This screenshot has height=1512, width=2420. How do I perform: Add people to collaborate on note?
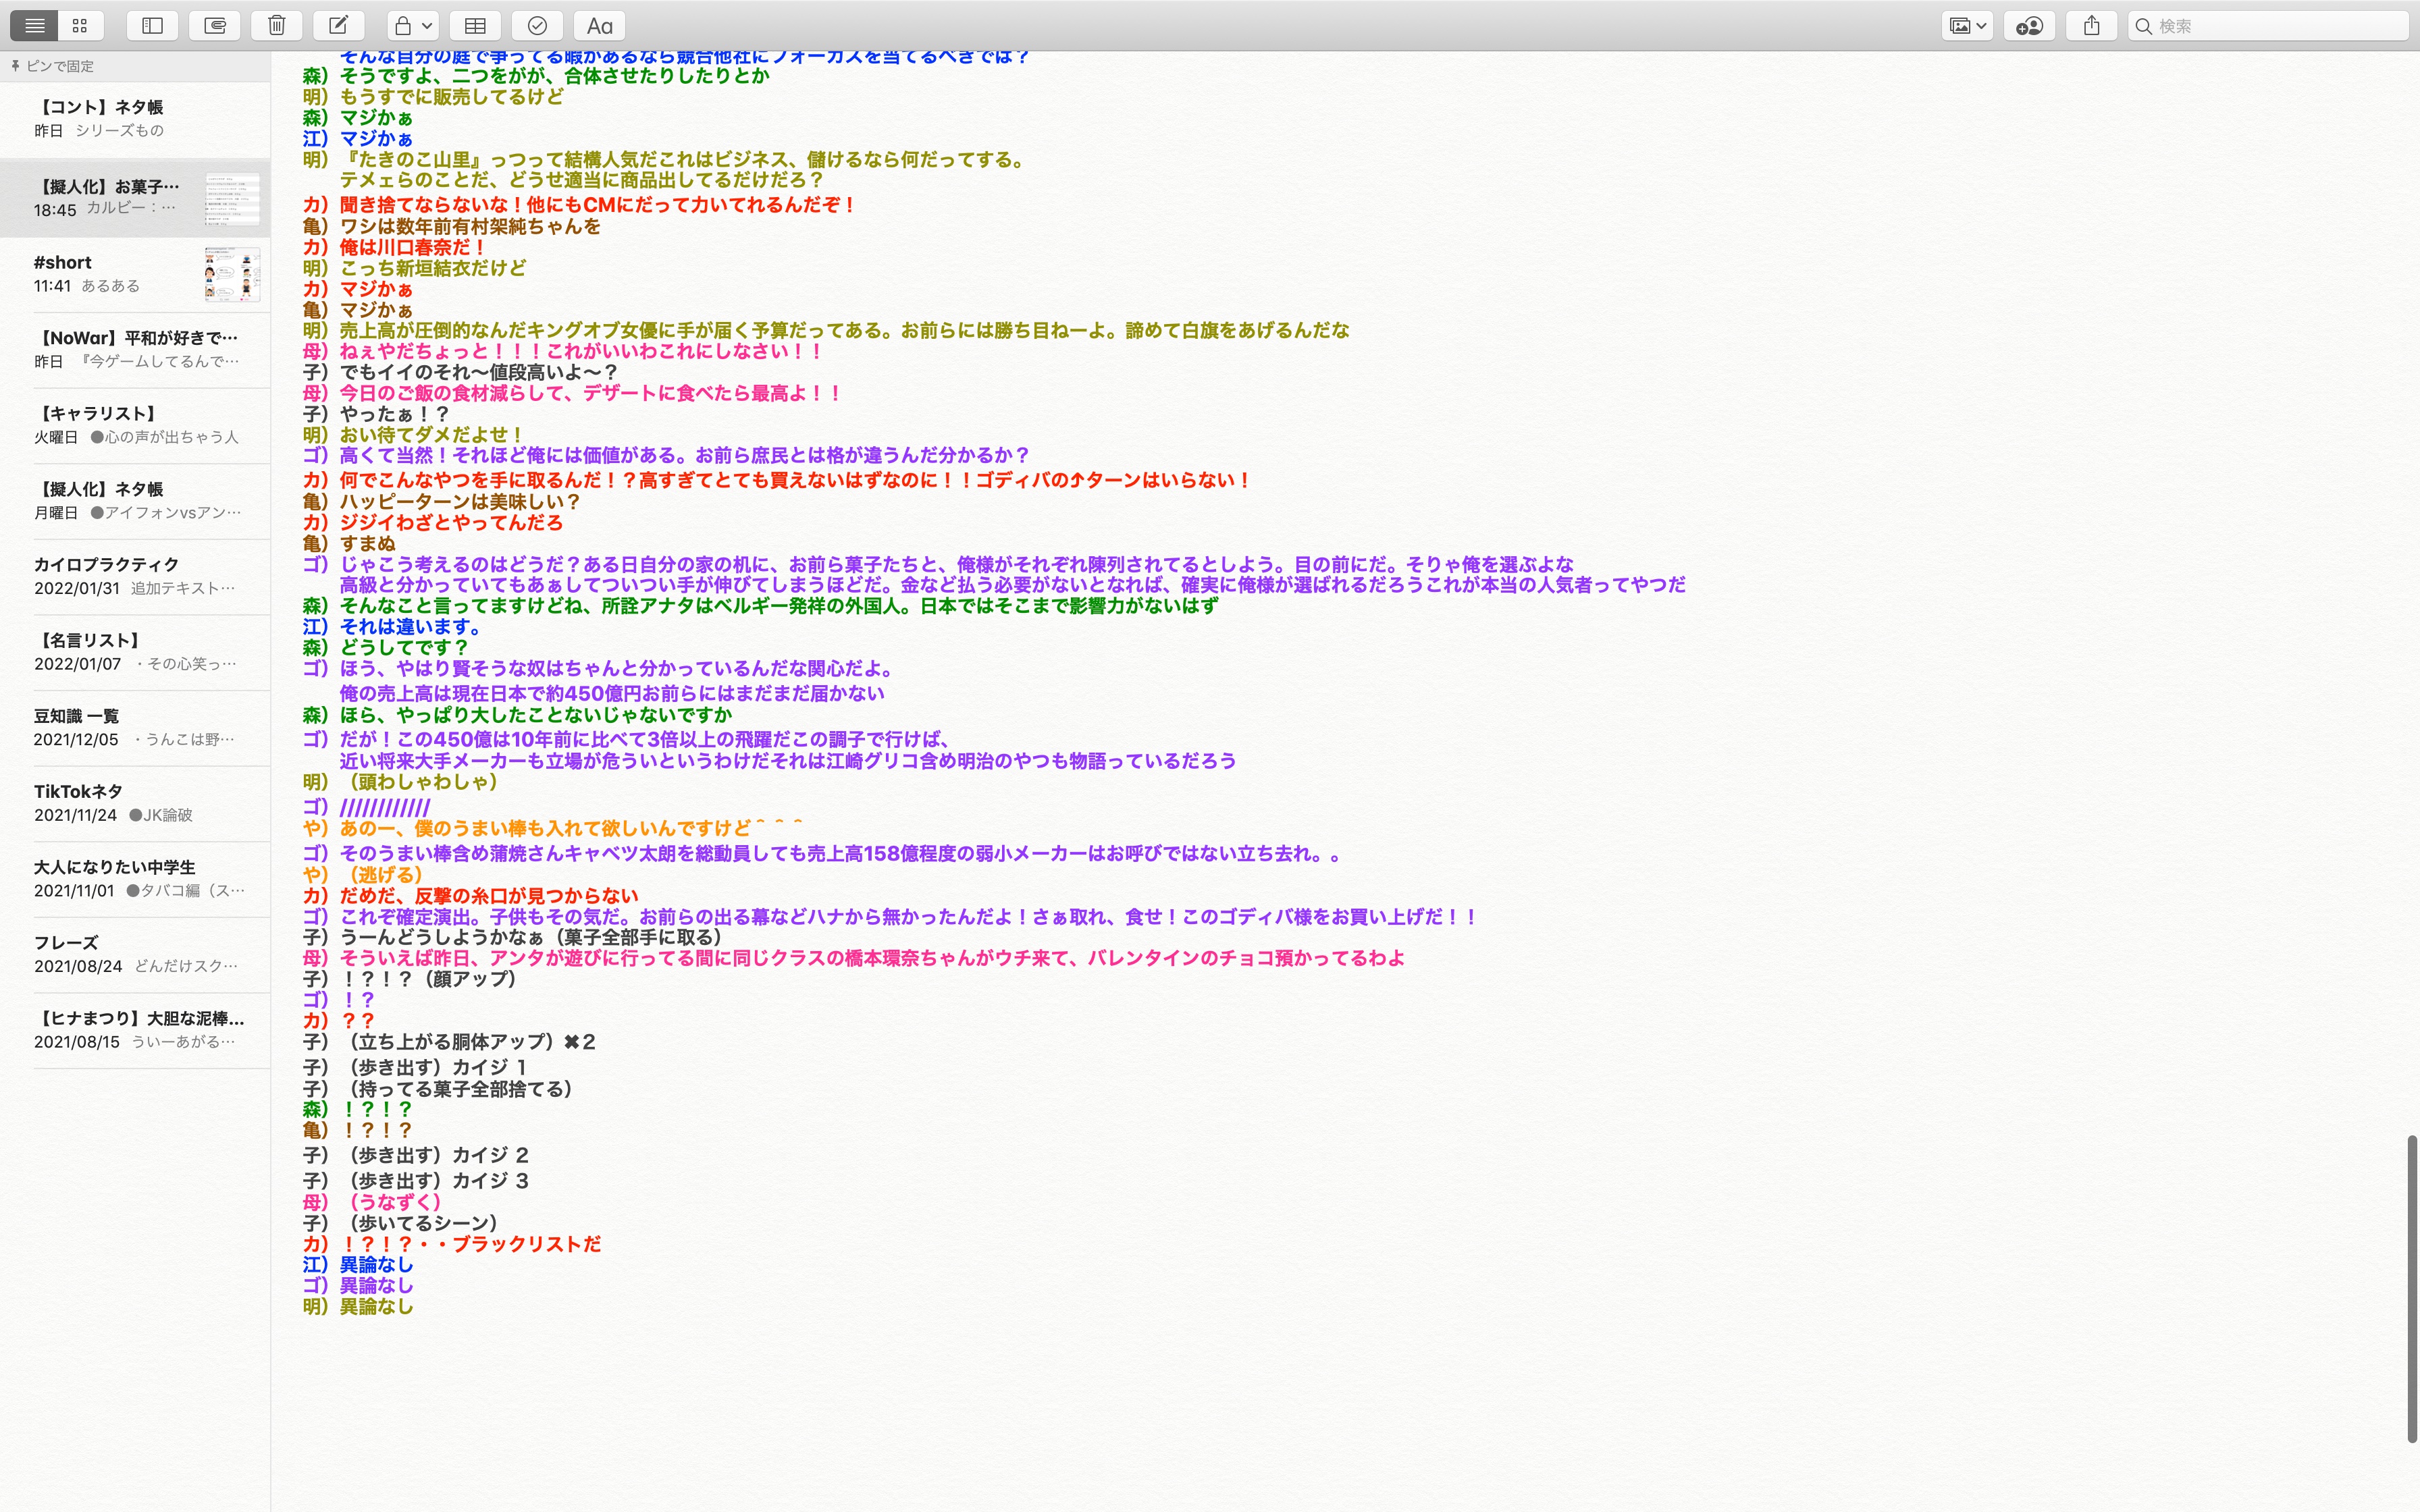(2029, 26)
